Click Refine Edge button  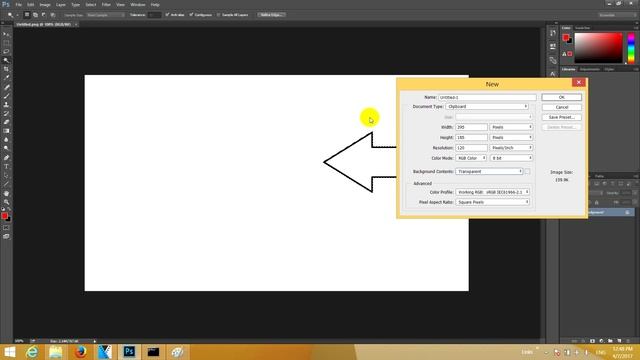point(271,15)
